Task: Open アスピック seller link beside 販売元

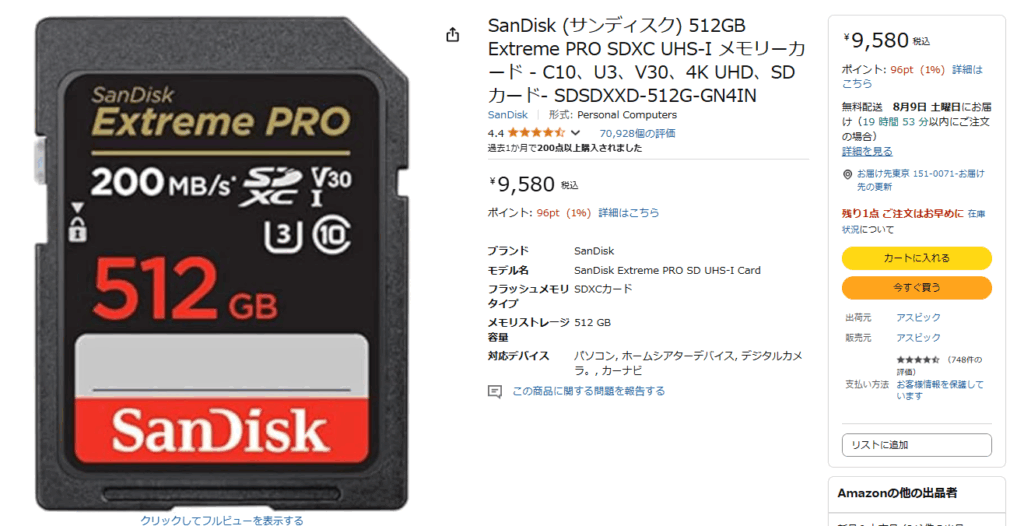Action: pyautogui.click(x=918, y=338)
